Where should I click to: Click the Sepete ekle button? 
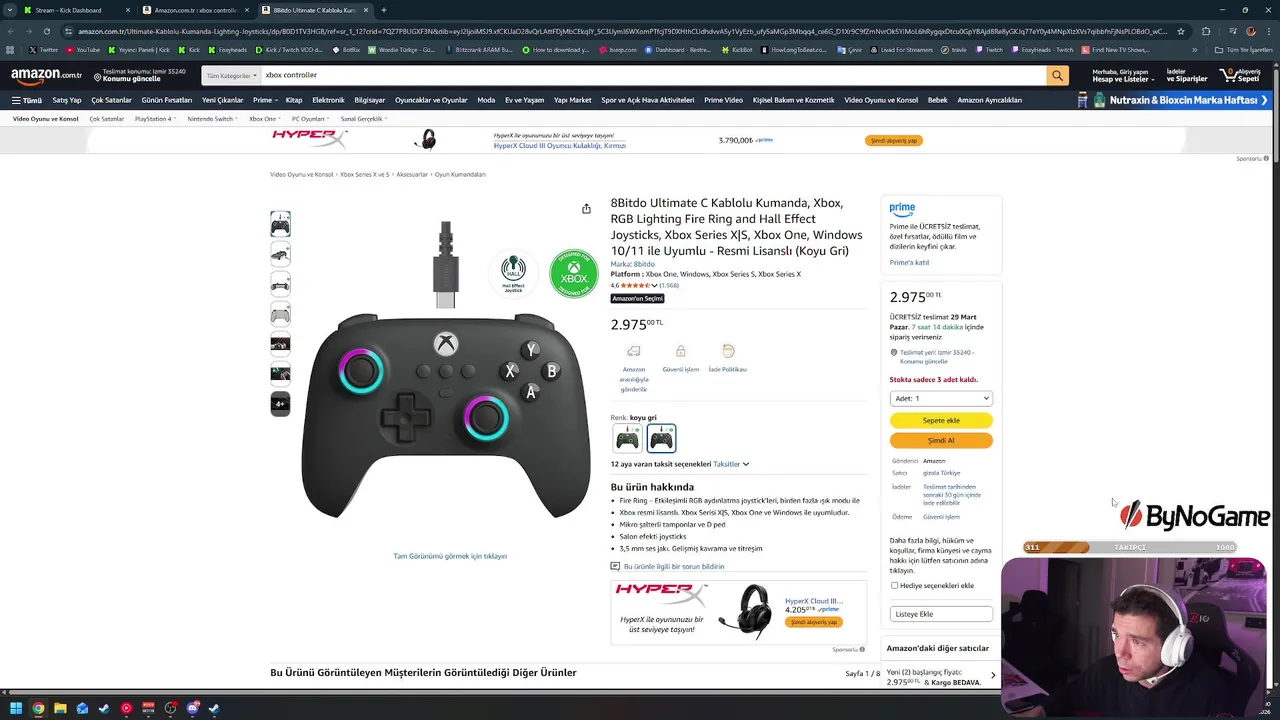pos(941,420)
